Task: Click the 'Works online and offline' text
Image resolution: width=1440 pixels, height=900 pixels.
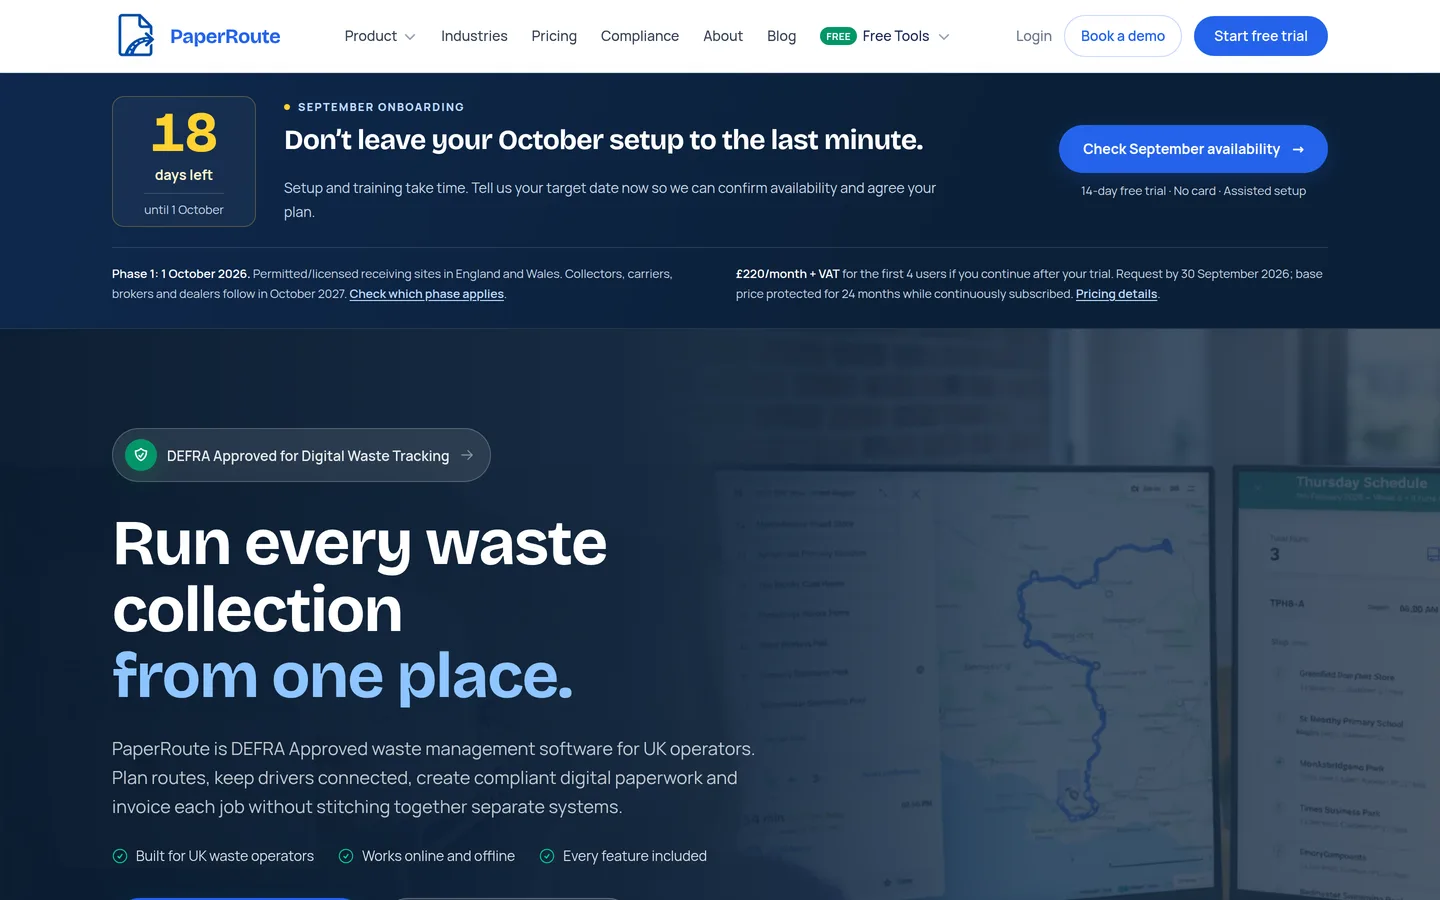Action: [x=438, y=856]
